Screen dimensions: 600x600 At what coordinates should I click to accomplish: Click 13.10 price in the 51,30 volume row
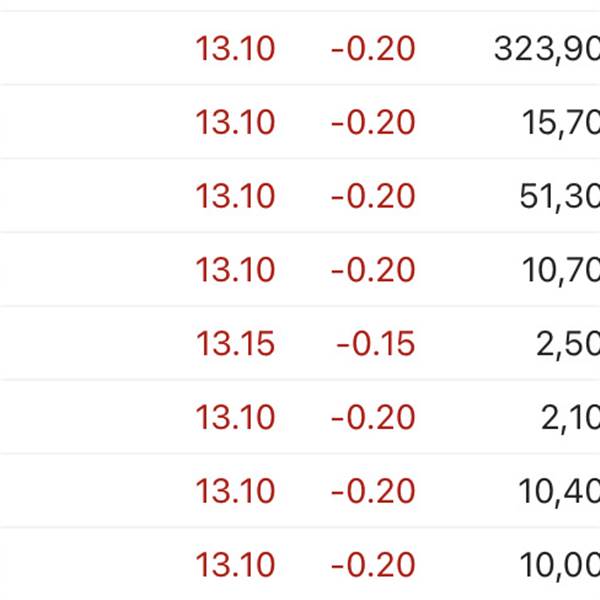(235, 196)
